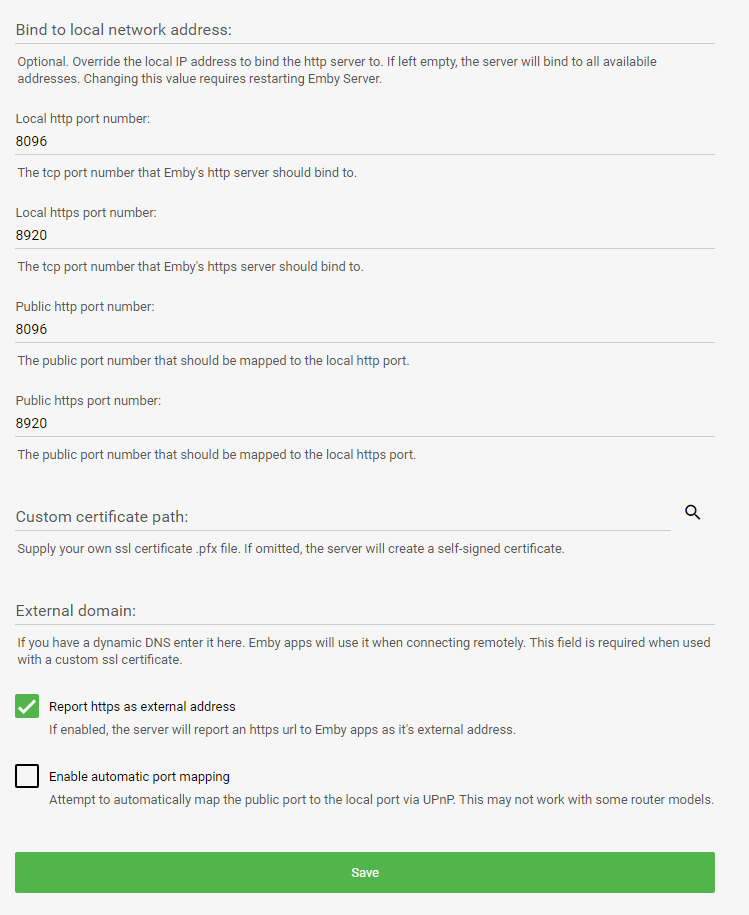749x915 pixels.
Task: Enable automatic port mapping
Action: (27, 776)
